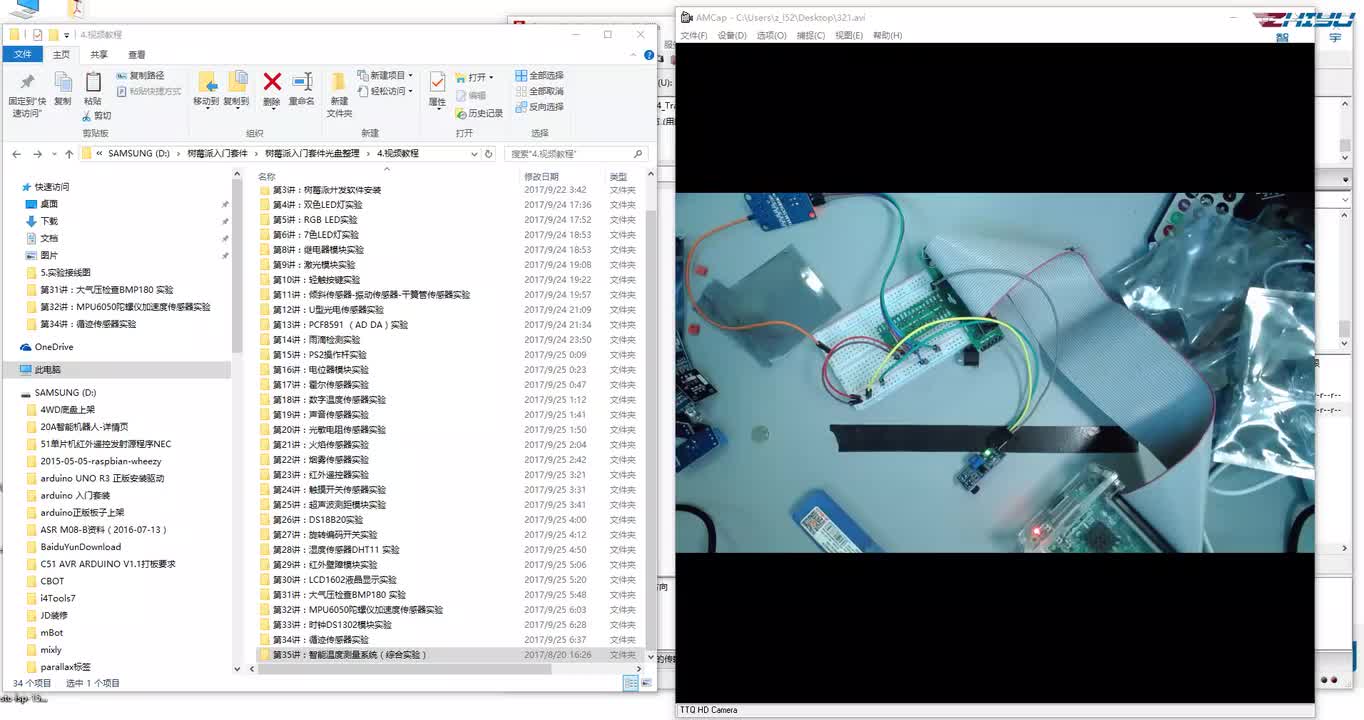Viewport: 1364px width, 720px height.
Task: Click the Rename (重命名) icon
Action: pos(302,89)
